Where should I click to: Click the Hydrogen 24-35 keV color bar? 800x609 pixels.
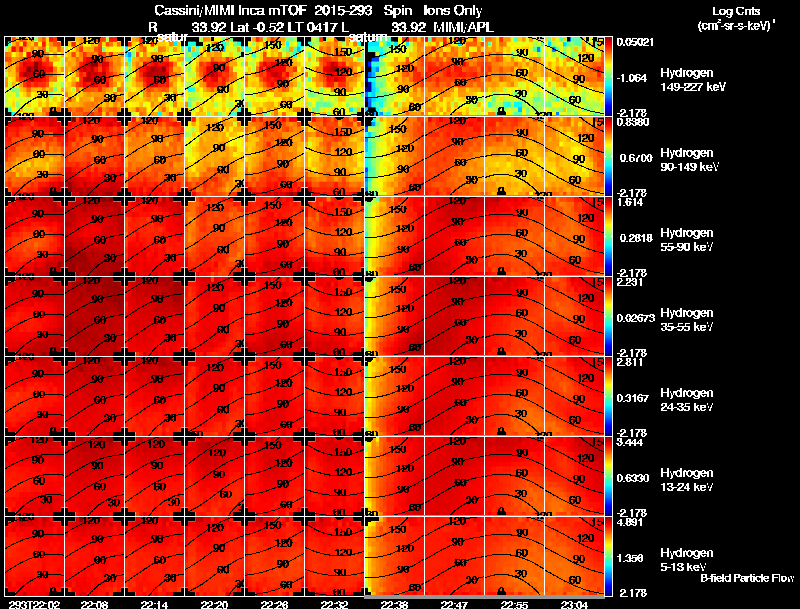coord(608,397)
